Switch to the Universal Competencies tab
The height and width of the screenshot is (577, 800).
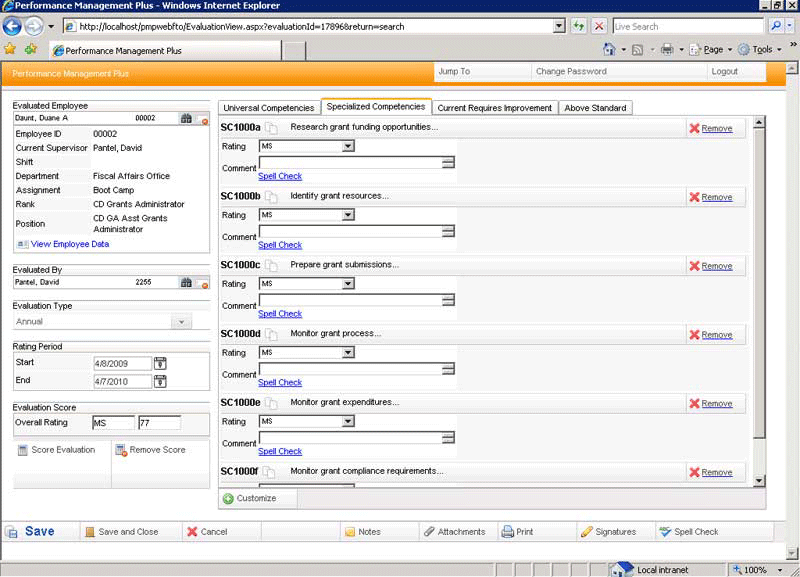click(268, 108)
